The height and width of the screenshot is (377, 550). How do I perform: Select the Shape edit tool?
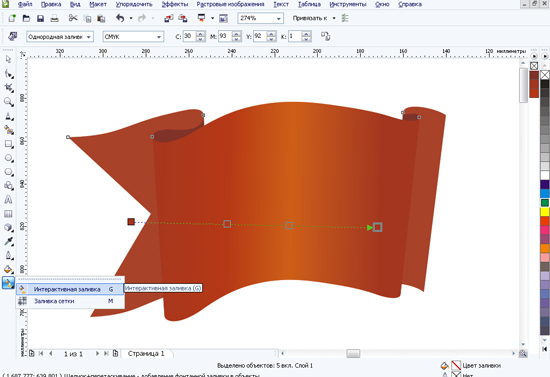(x=8, y=74)
